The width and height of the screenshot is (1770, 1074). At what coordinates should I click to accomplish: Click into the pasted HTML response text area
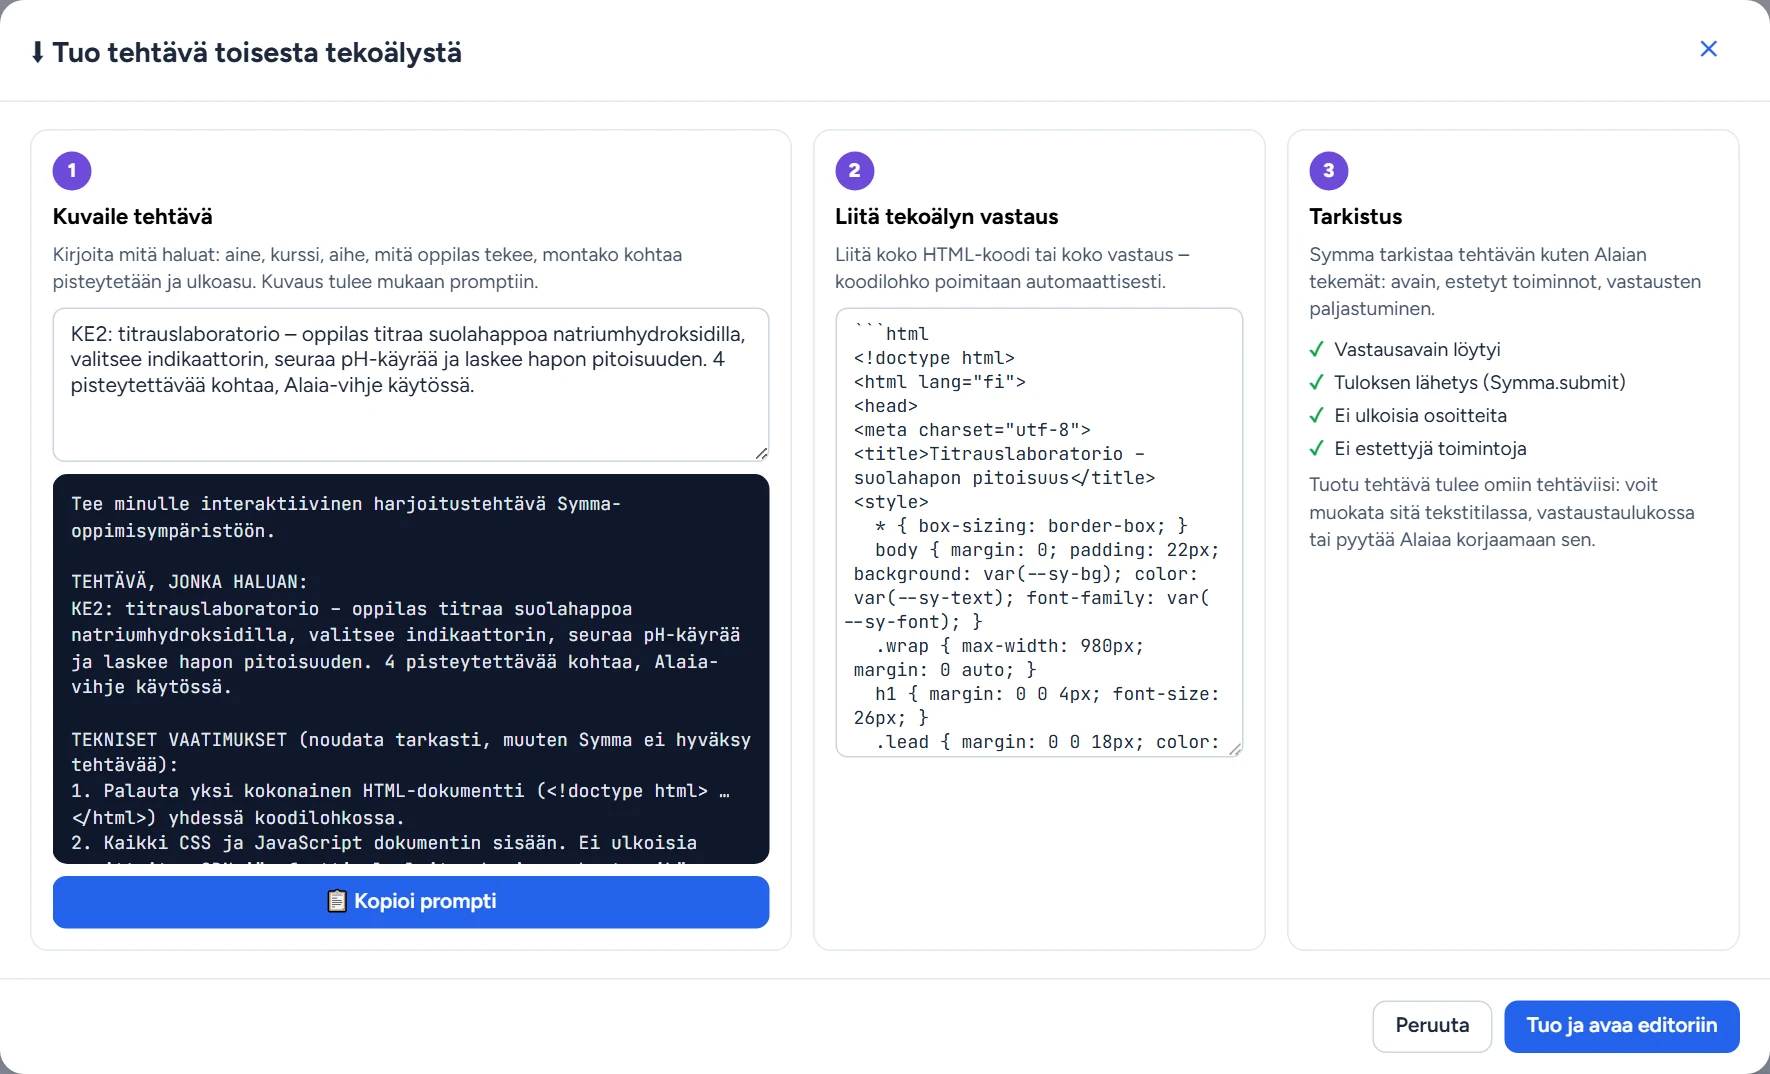click(1039, 532)
